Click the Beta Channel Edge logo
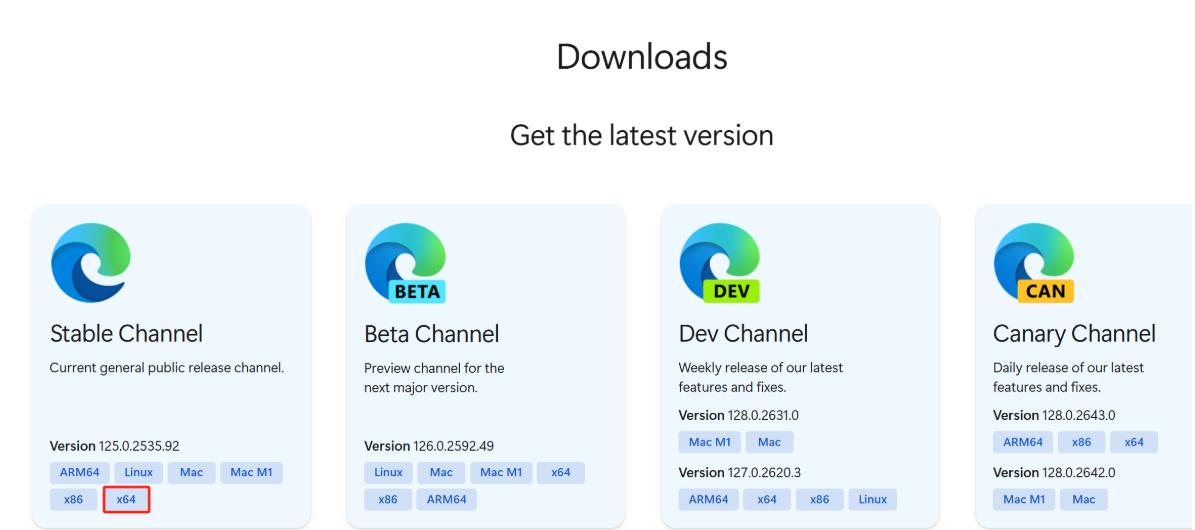Image resolution: width=1195 pixels, height=530 pixels. [405, 263]
